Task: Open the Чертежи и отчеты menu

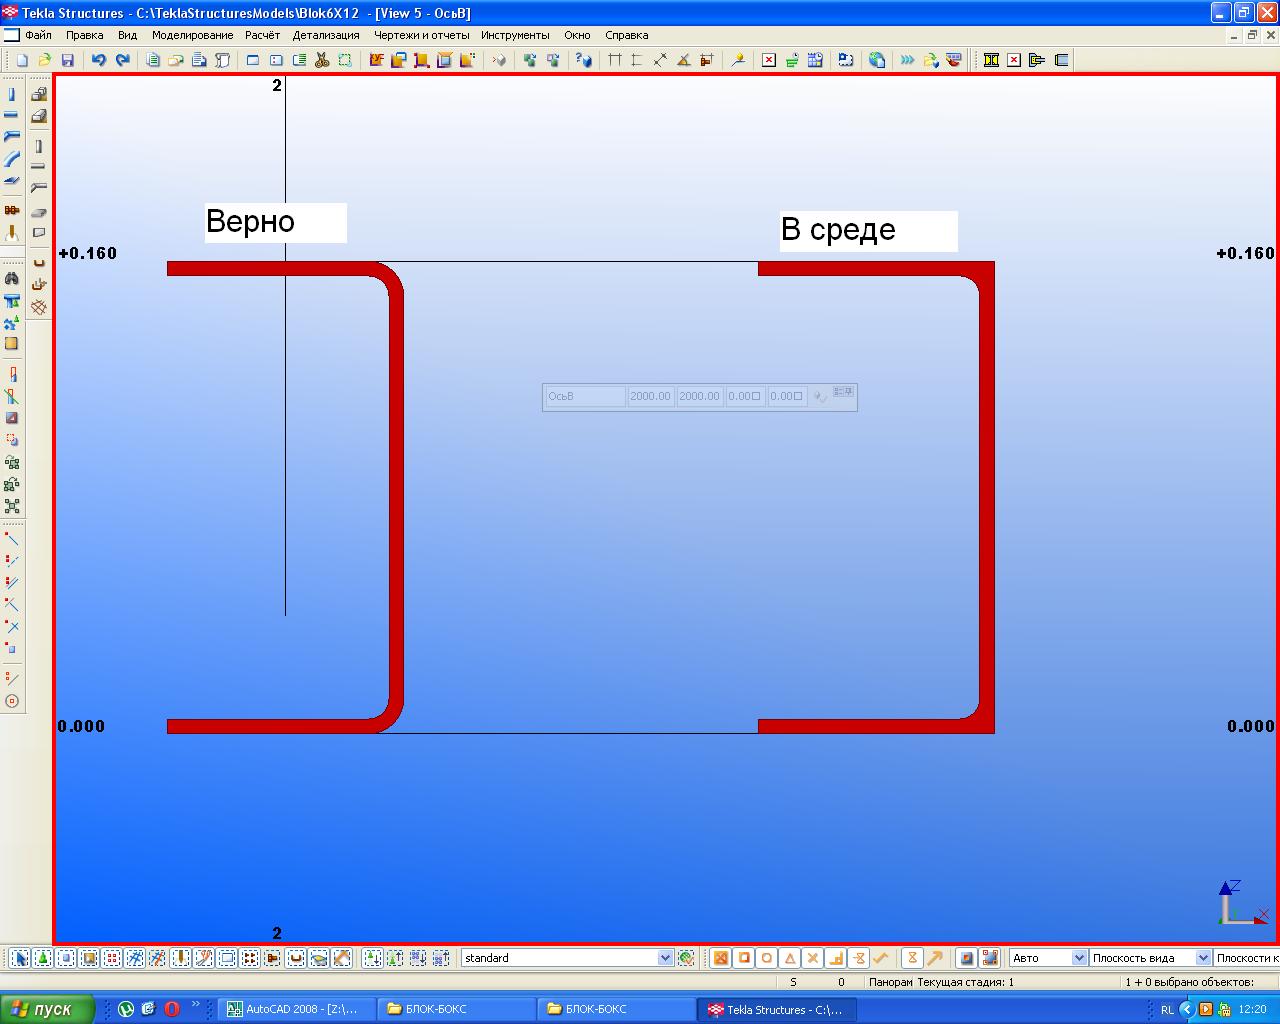Action: point(421,35)
